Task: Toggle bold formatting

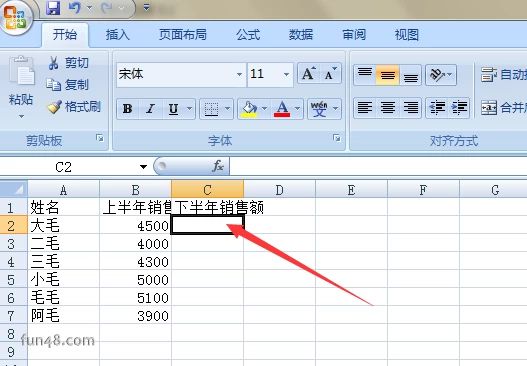Action: (128, 109)
